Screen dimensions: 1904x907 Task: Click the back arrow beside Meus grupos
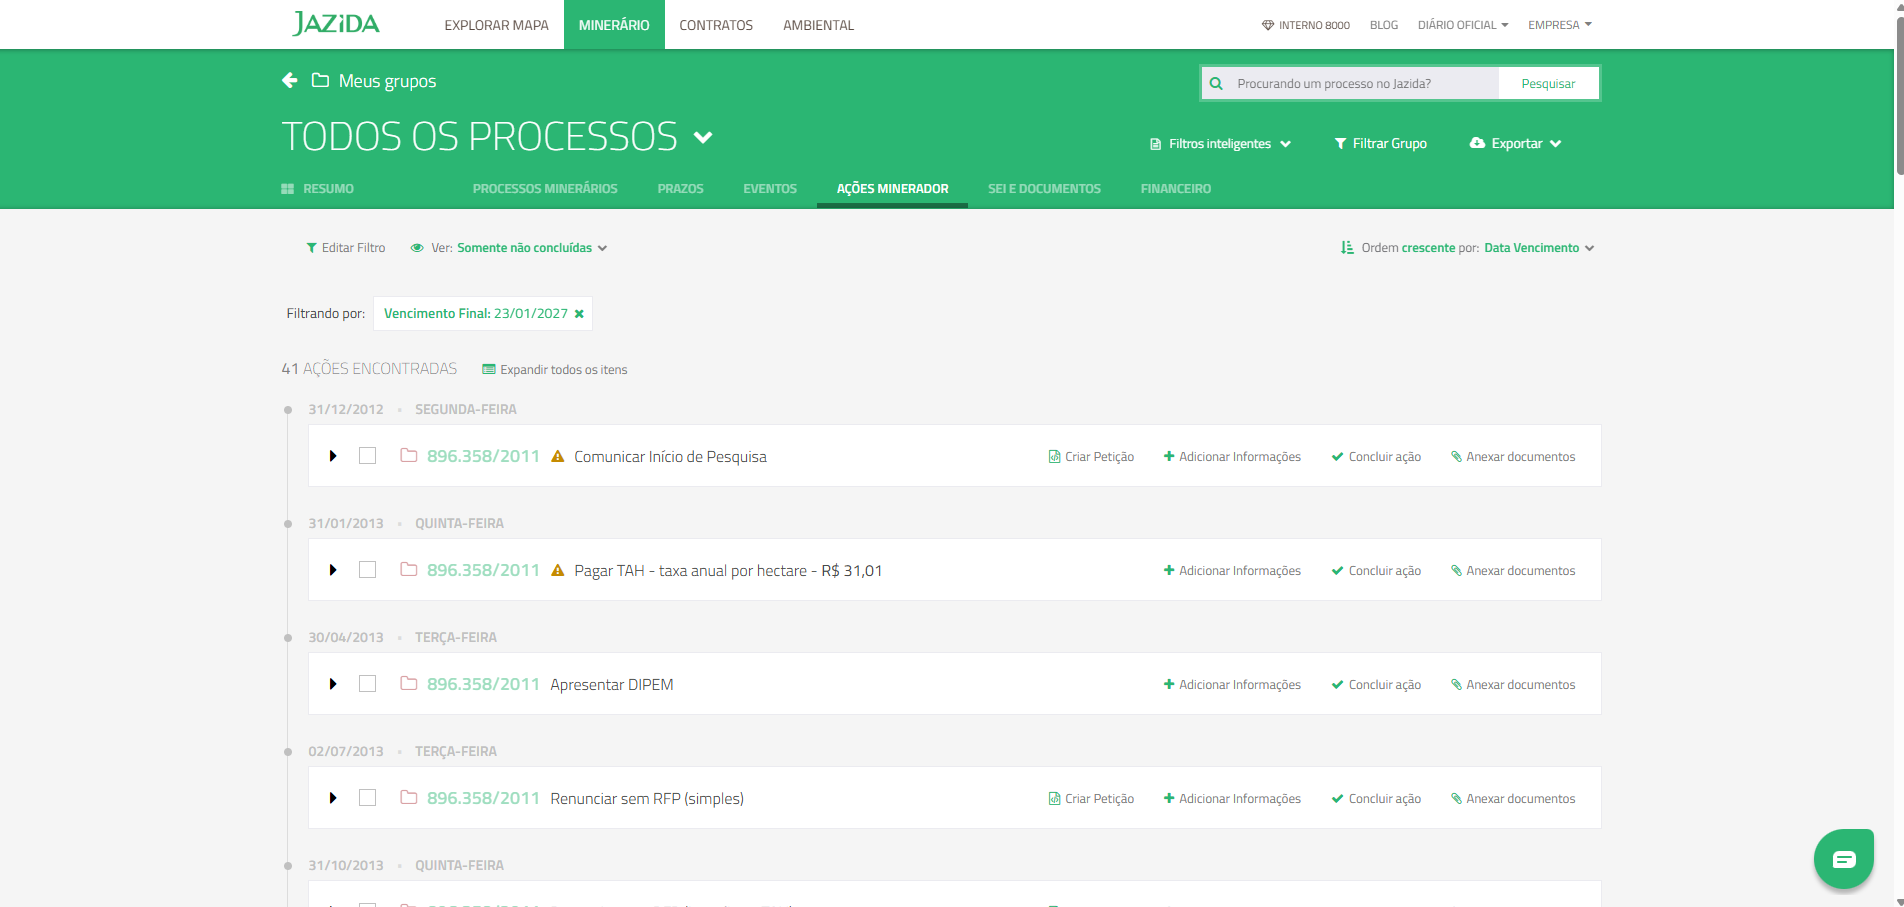click(290, 80)
